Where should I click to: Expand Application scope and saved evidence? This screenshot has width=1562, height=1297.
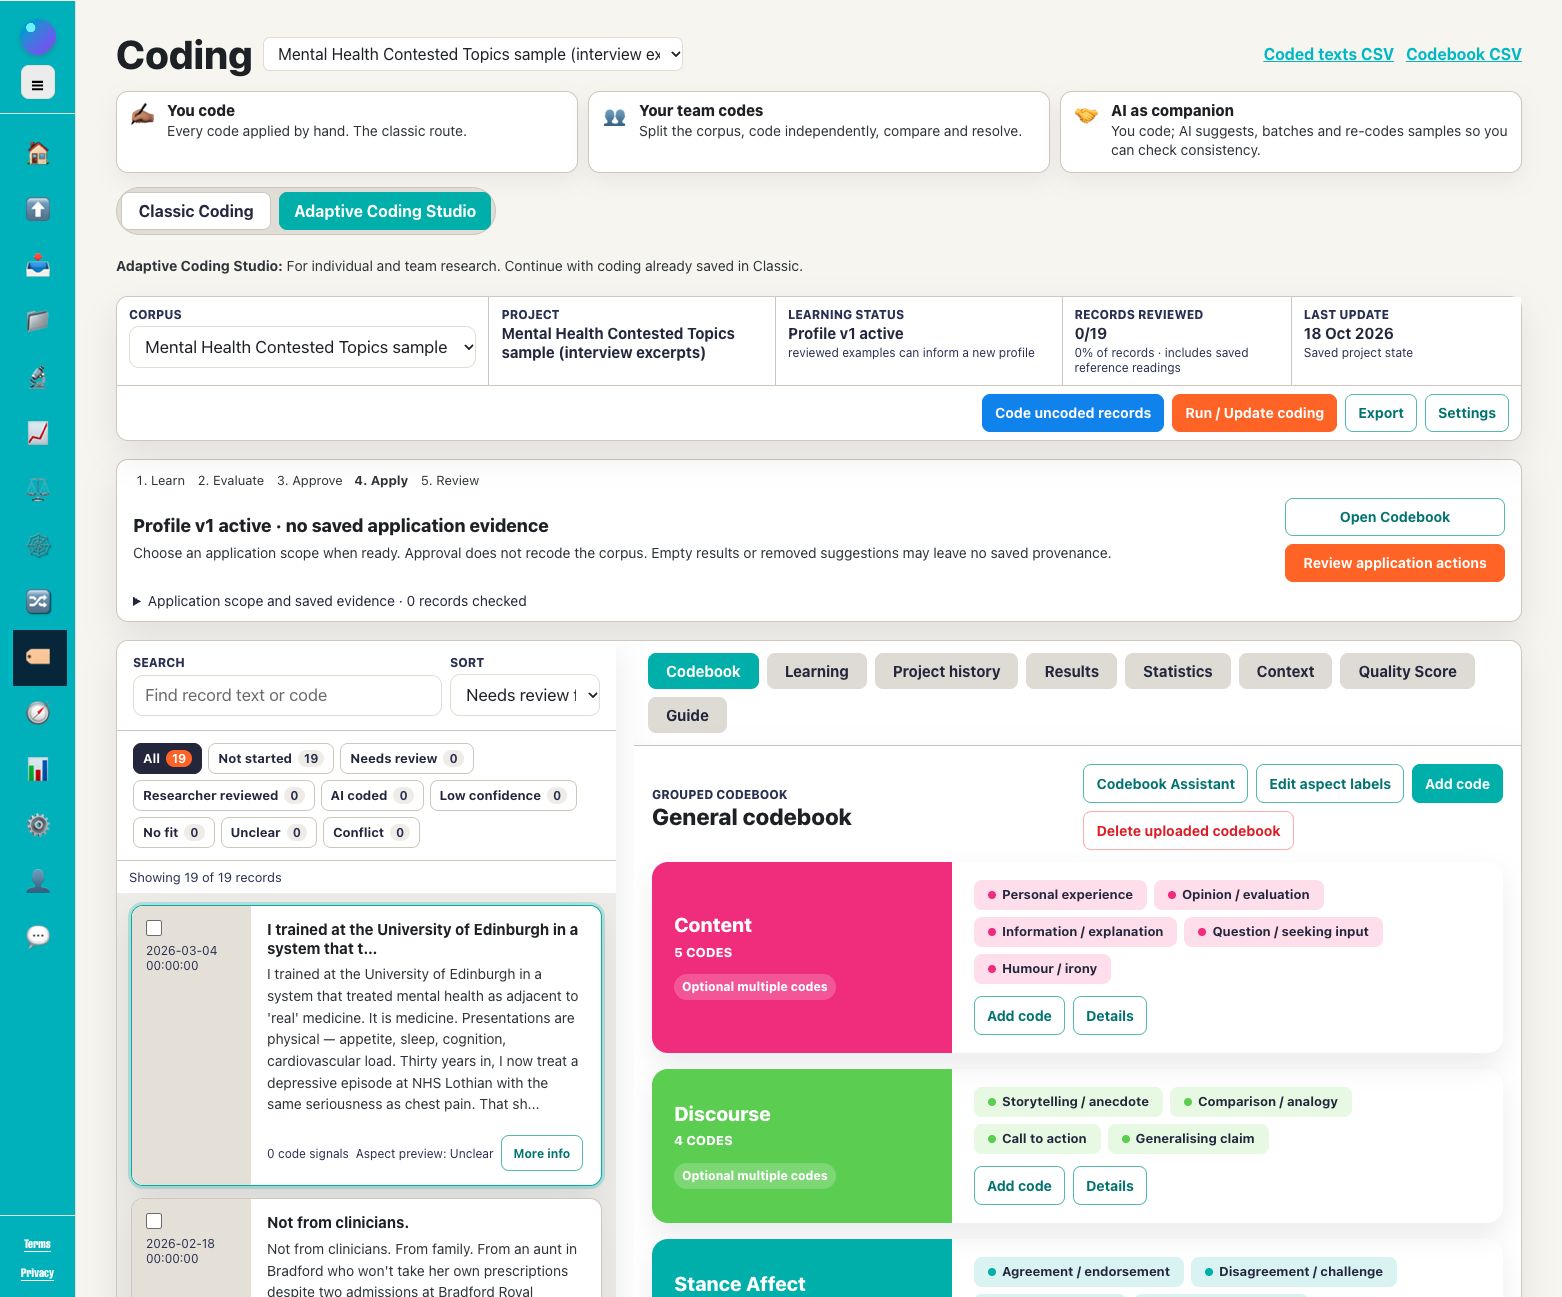coord(330,601)
